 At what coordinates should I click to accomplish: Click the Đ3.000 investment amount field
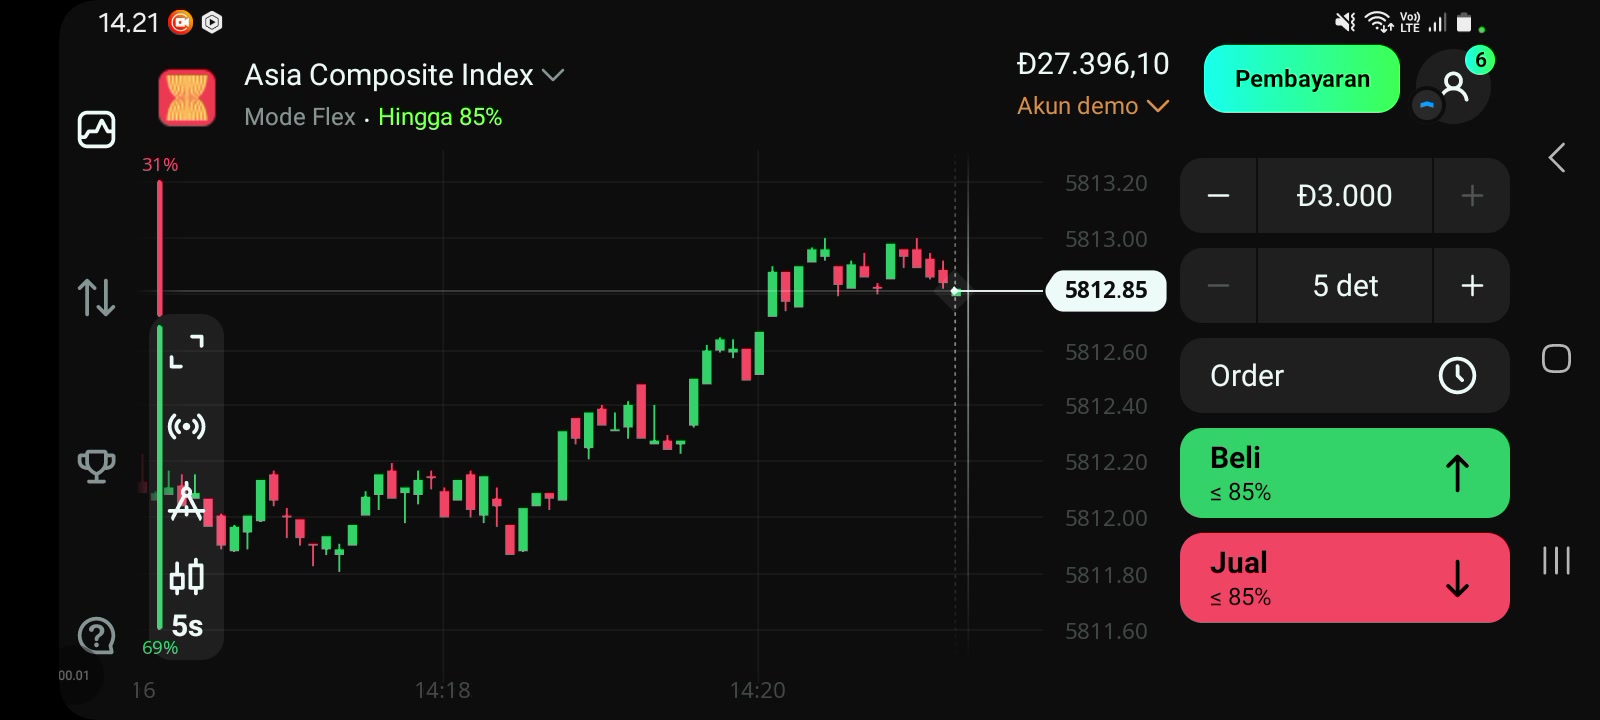(x=1345, y=196)
